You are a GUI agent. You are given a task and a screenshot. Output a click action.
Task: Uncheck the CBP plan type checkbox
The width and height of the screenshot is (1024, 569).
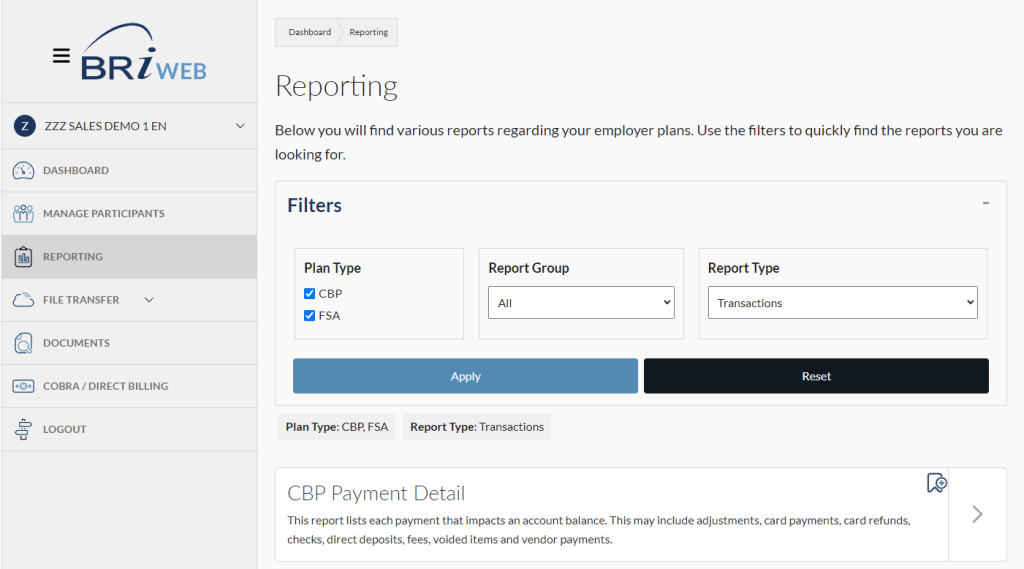[x=310, y=294]
